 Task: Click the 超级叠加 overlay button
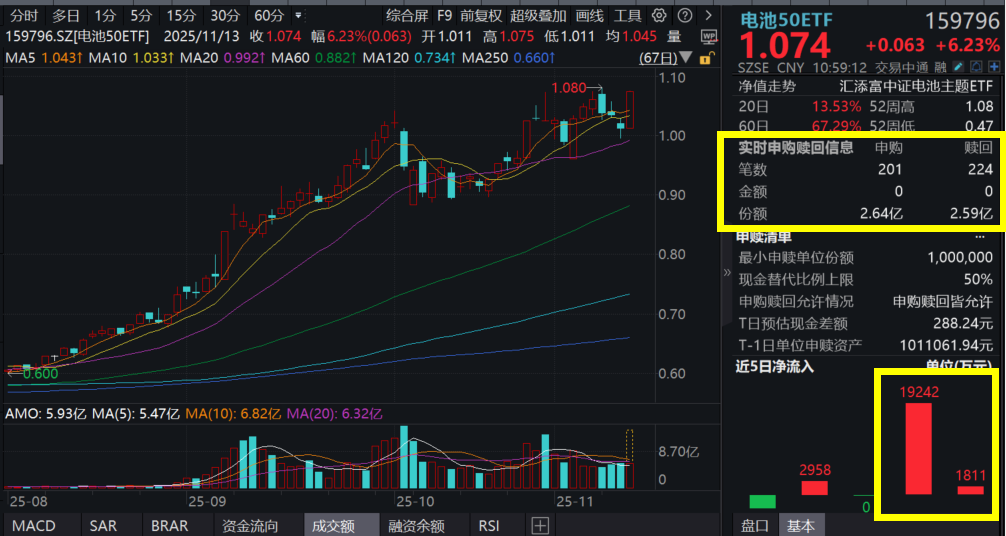click(x=538, y=16)
